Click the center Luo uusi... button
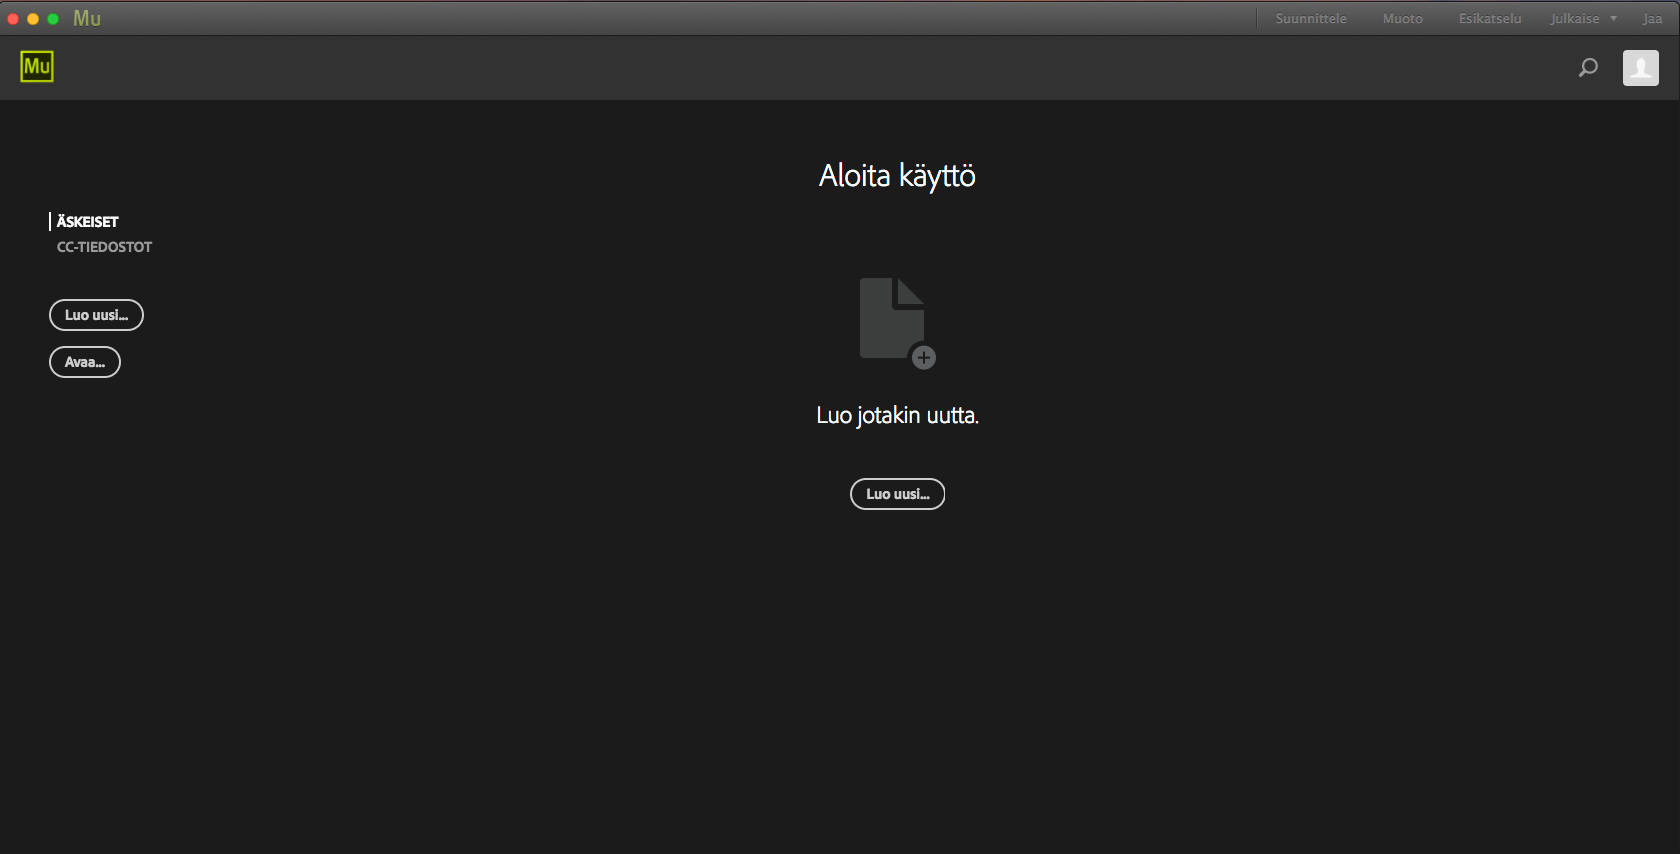The height and width of the screenshot is (854, 1680). tap(897, 494)
